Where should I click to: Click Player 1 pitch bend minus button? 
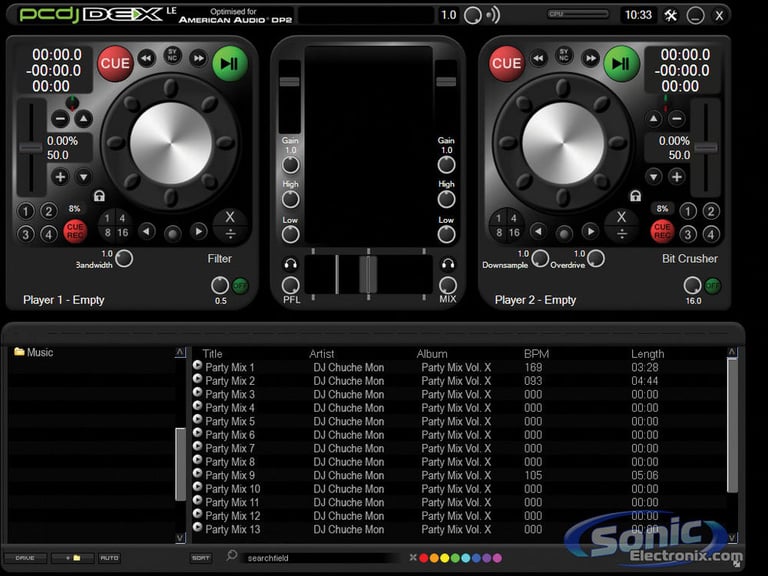(x=60, y=119)
